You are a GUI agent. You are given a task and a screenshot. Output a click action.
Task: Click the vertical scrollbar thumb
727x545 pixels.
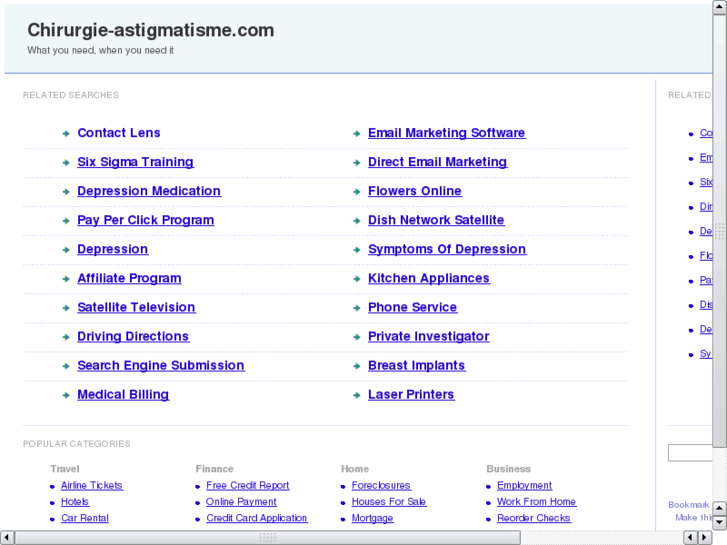[720, 231]
